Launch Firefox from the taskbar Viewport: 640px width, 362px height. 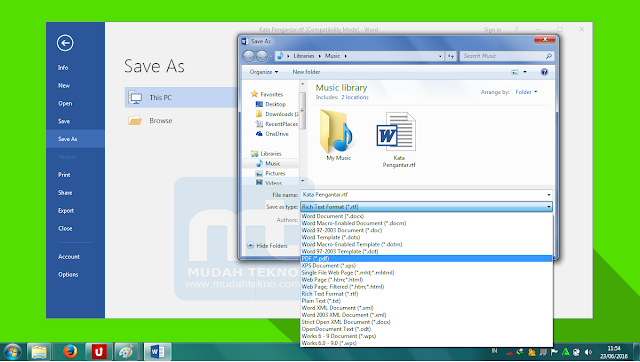70,351
